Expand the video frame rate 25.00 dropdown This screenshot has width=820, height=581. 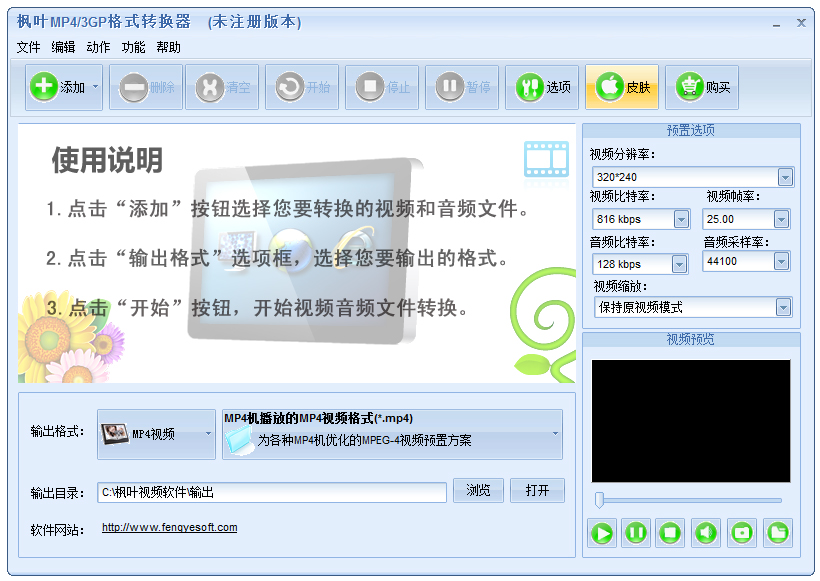click(x=781, y=219)
